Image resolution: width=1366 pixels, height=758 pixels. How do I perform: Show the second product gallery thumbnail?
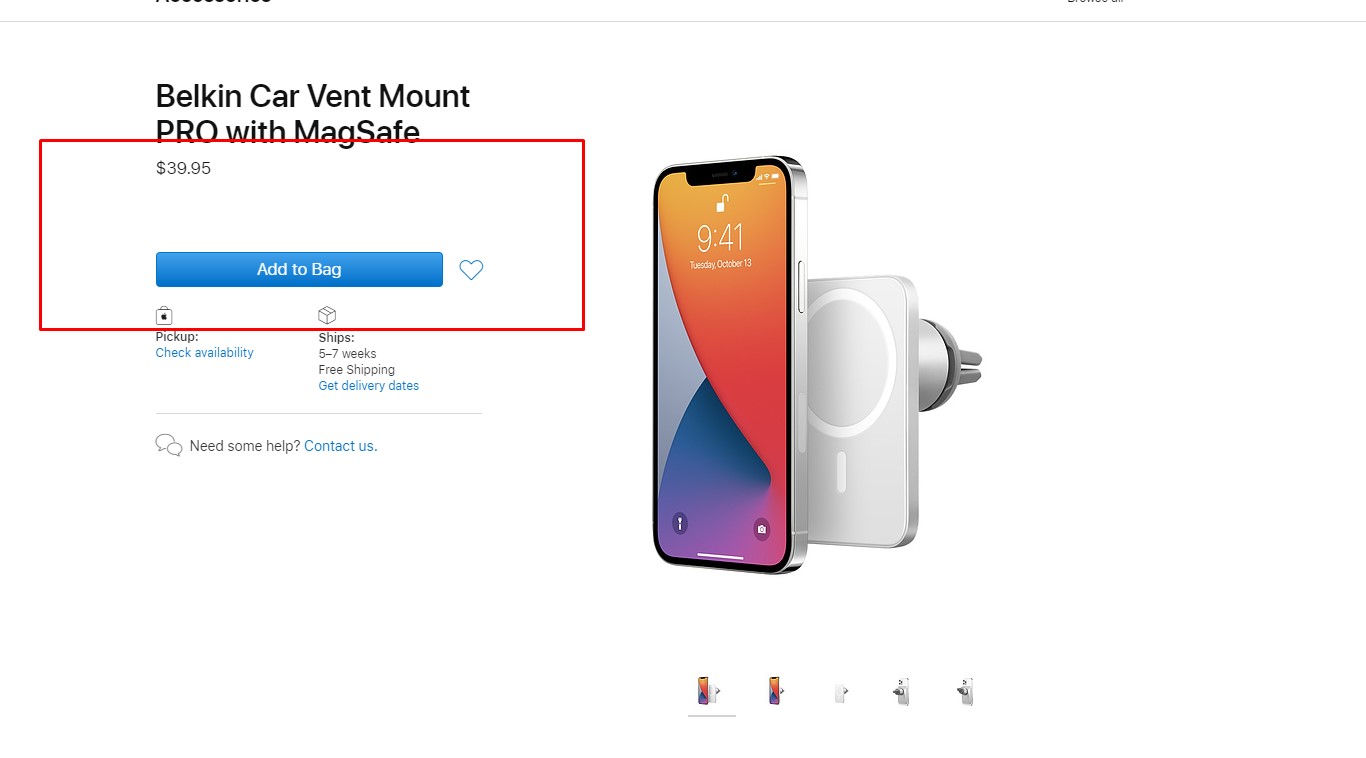775,691
